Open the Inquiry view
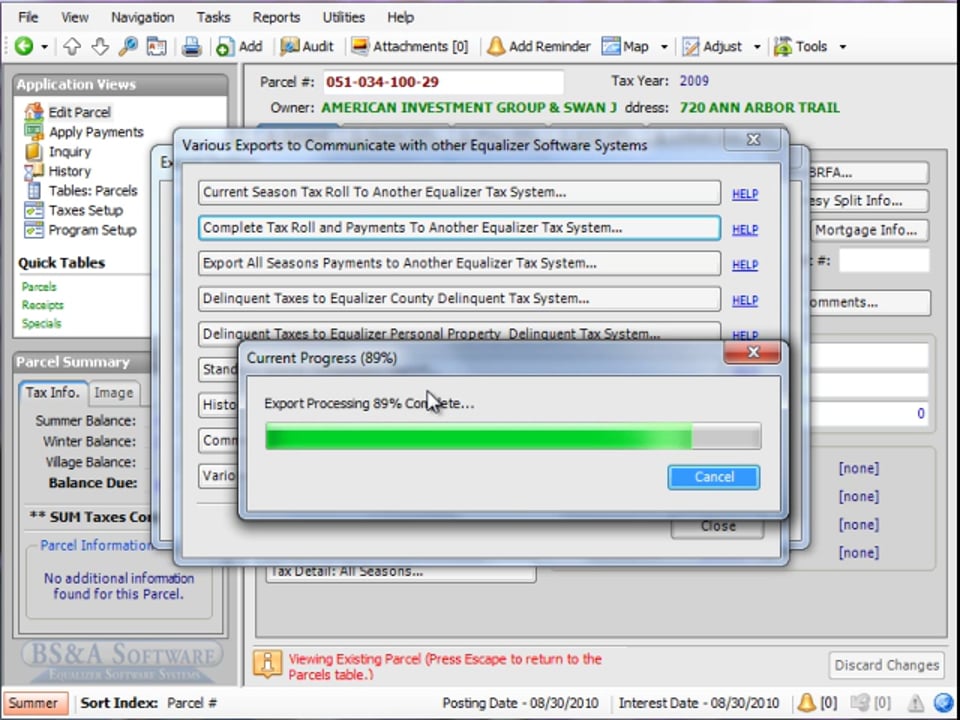Viewport: 960px width, 720px height. tap(58, 151)
